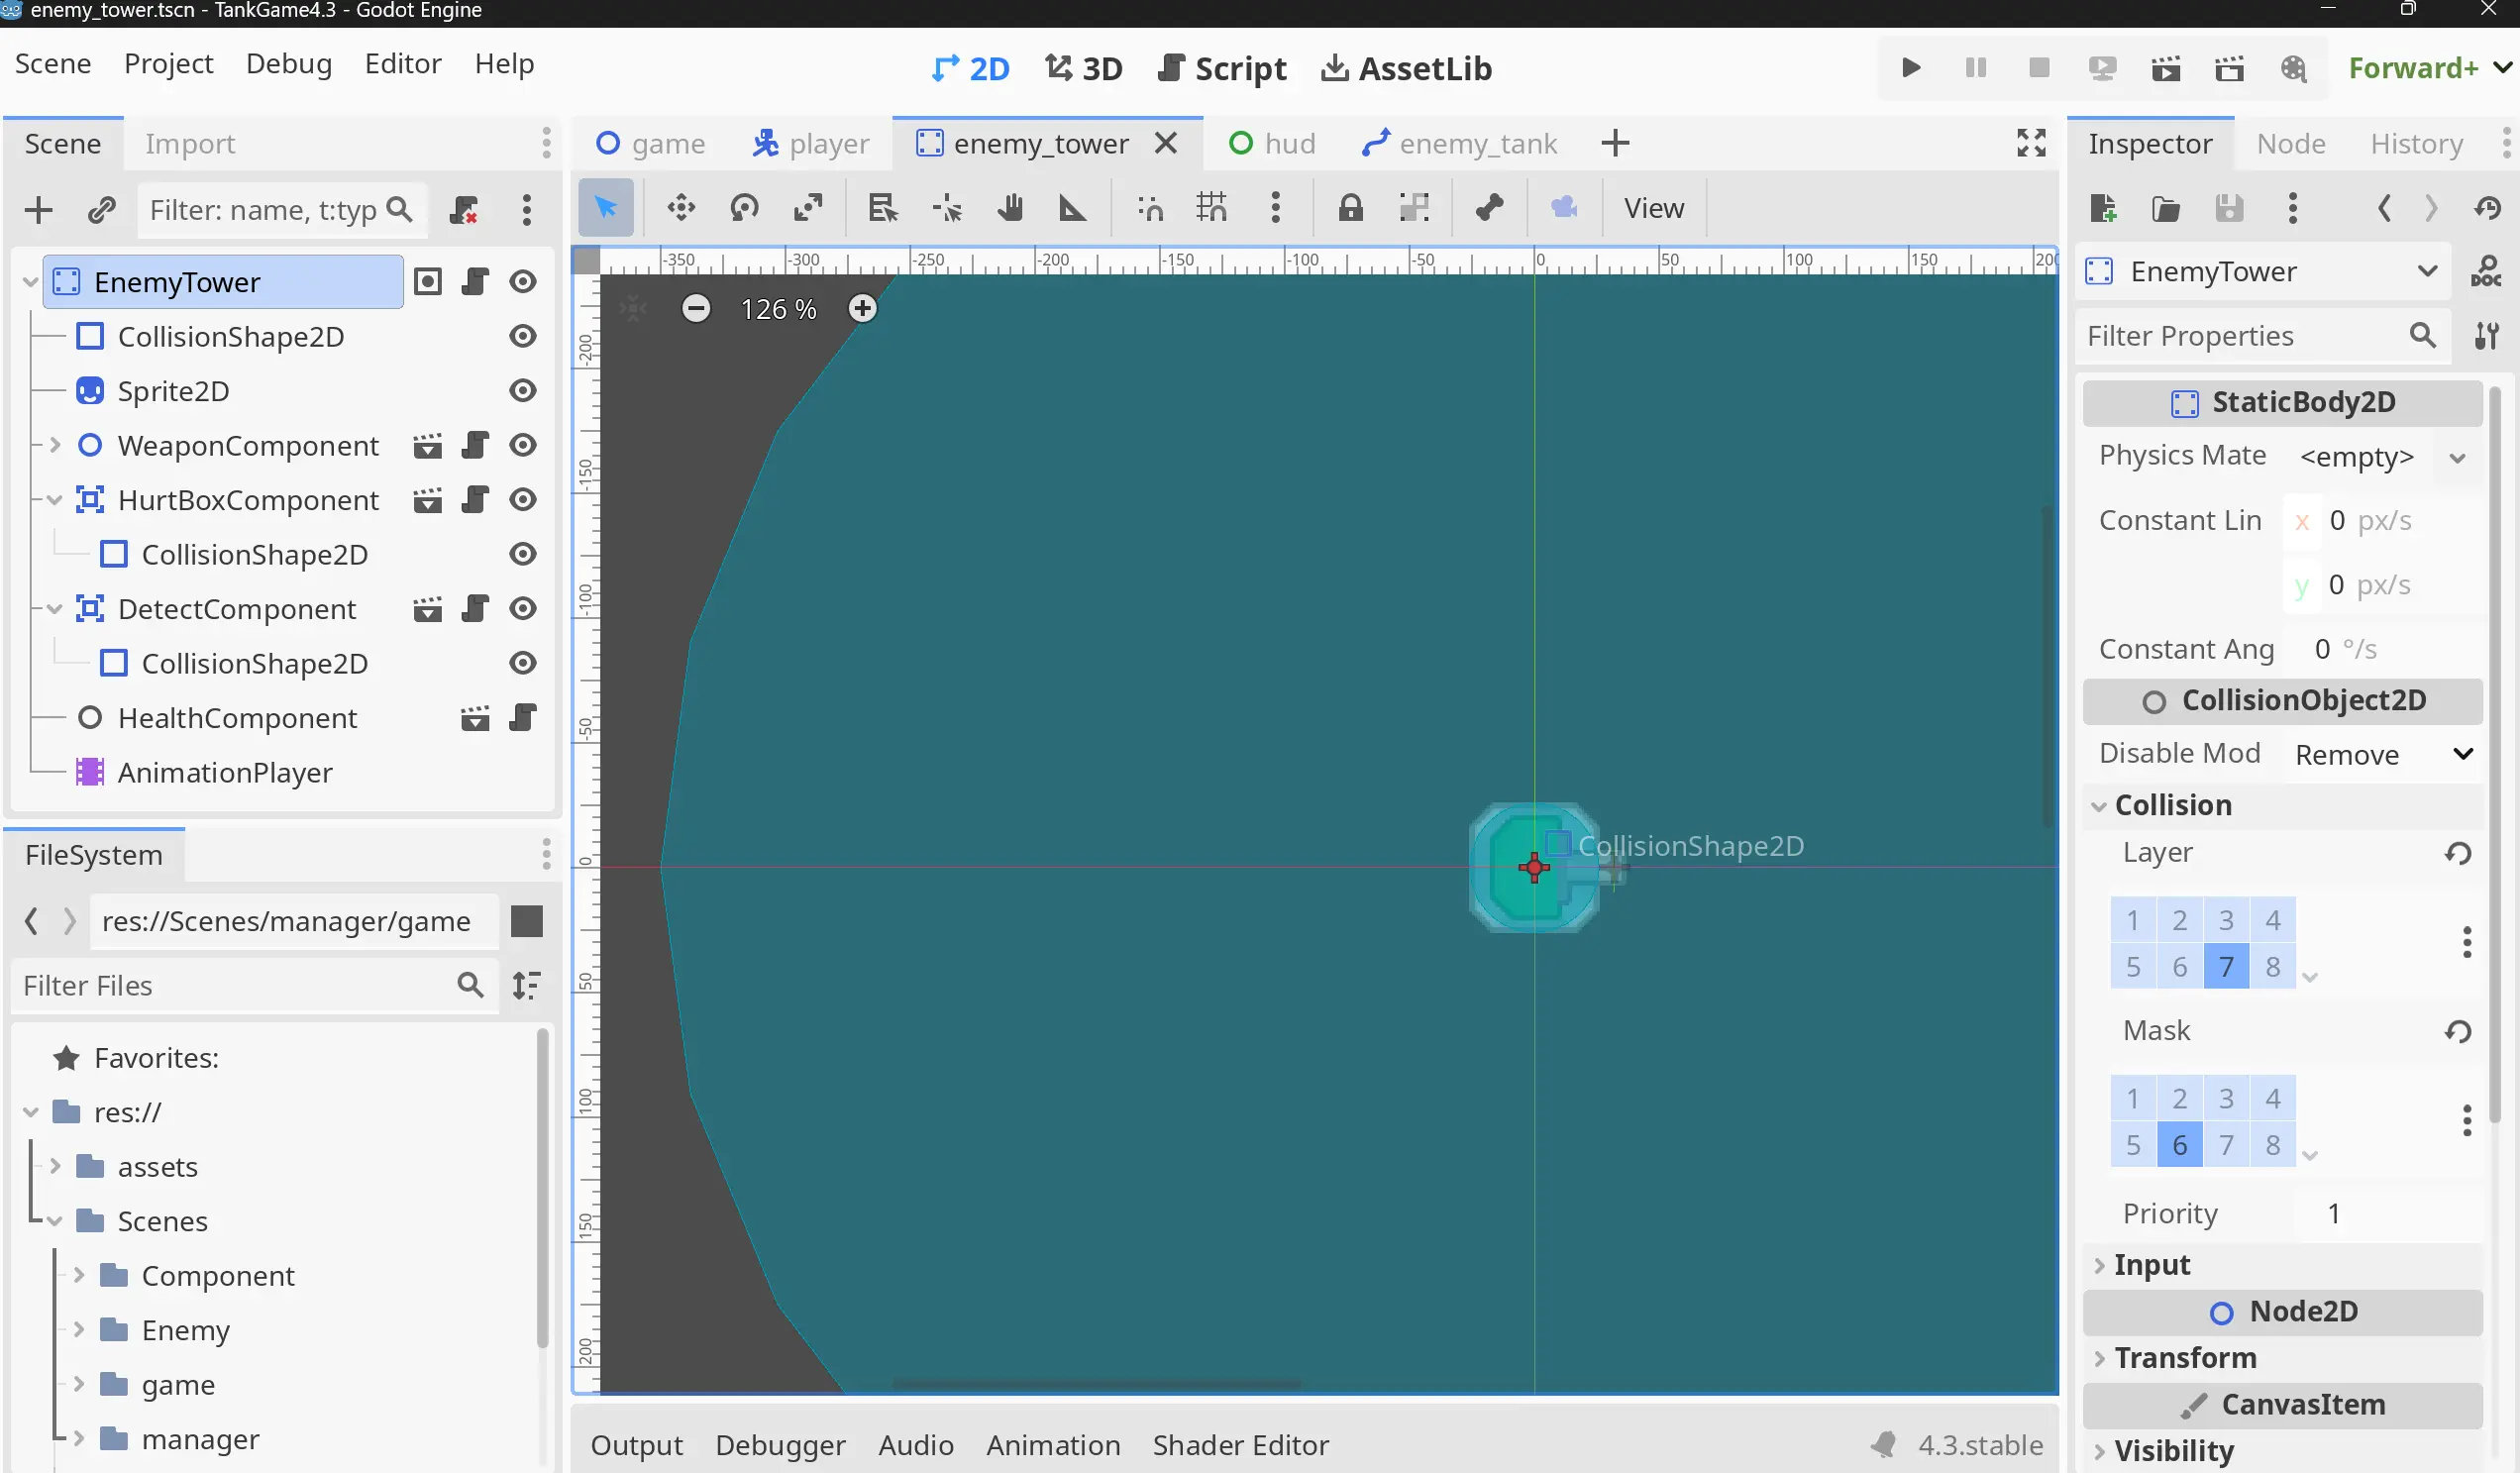Screen dimensions: 2520x1473
Task: Open the Project menu
Action: click(x=168, y=64)
